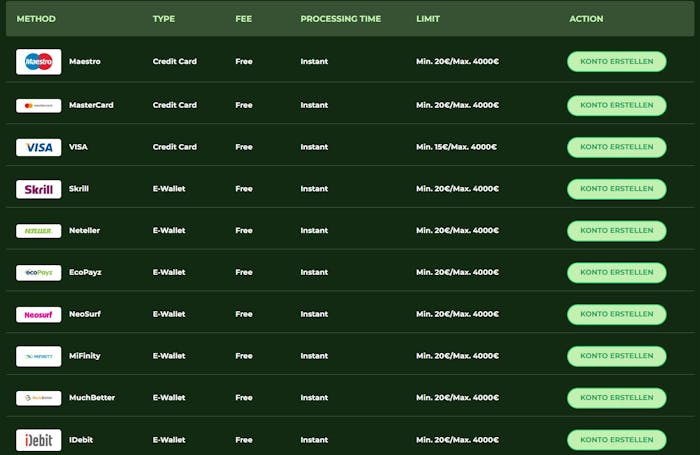Image resolution: width=700 pixels, height=455 pixels.
Task: Select the EcoPayz method name
Action: (x=85, y=272)
